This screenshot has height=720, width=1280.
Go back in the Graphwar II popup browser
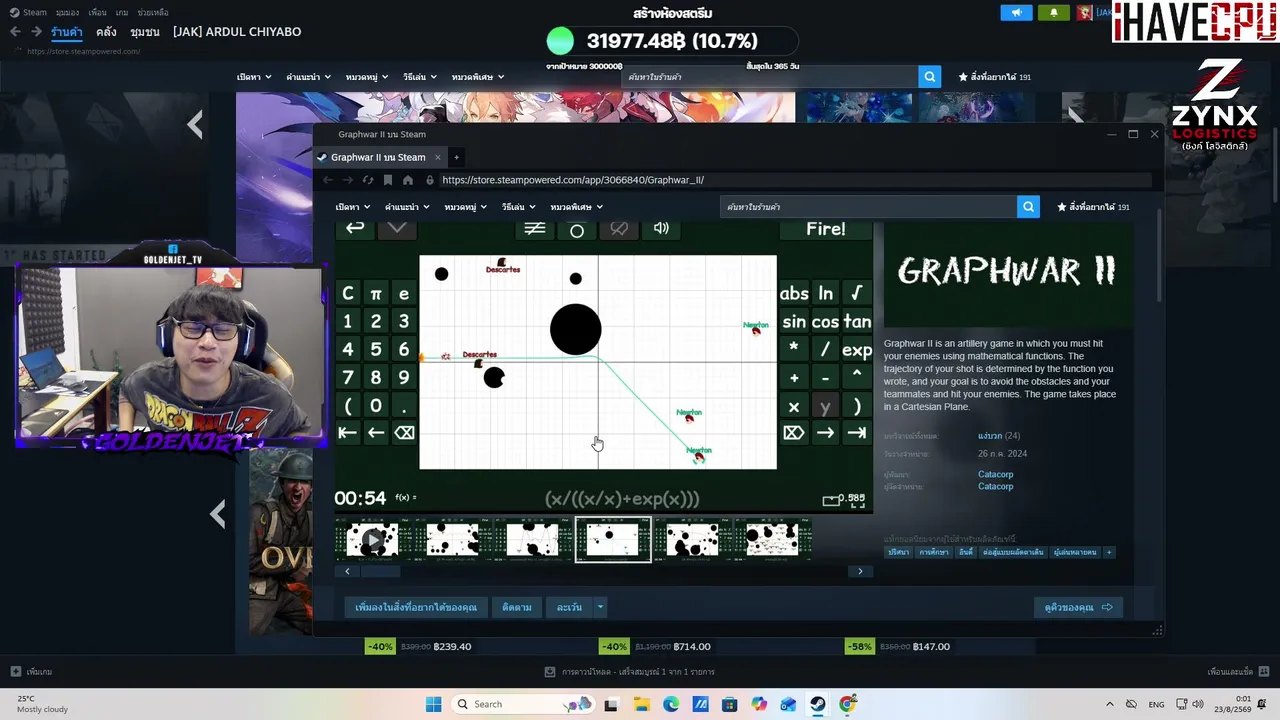point(327,180)
